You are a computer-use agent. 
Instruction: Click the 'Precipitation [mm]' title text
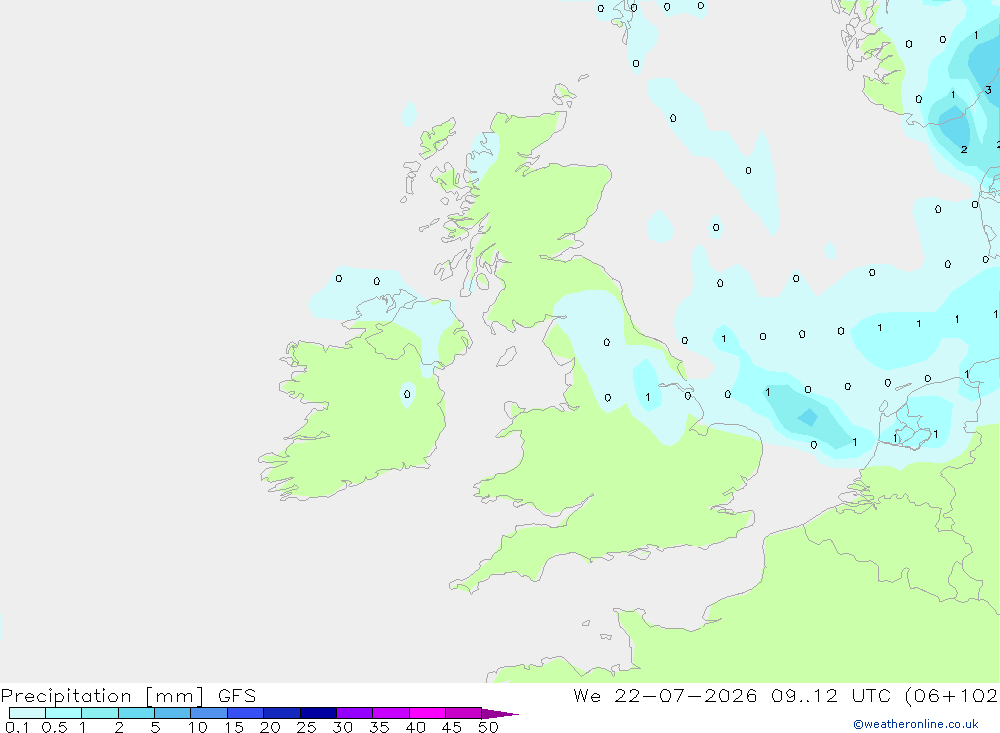(103, 696)
